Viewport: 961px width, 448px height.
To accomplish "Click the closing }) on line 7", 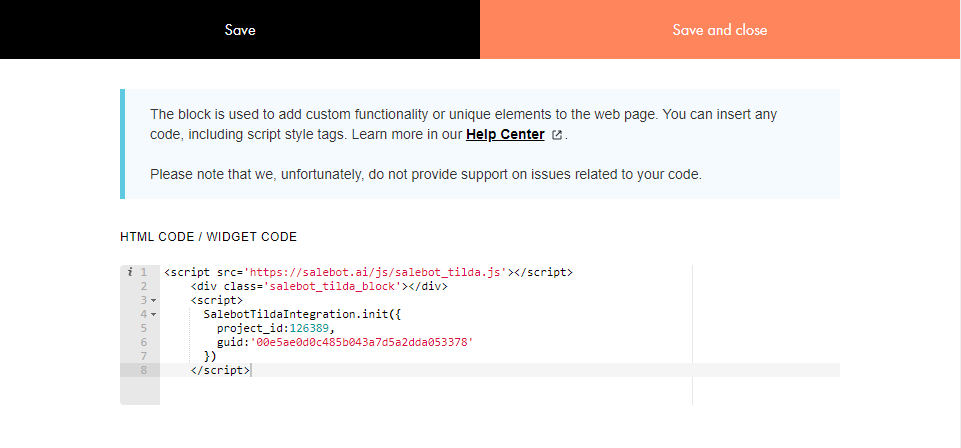I will 210,356.
